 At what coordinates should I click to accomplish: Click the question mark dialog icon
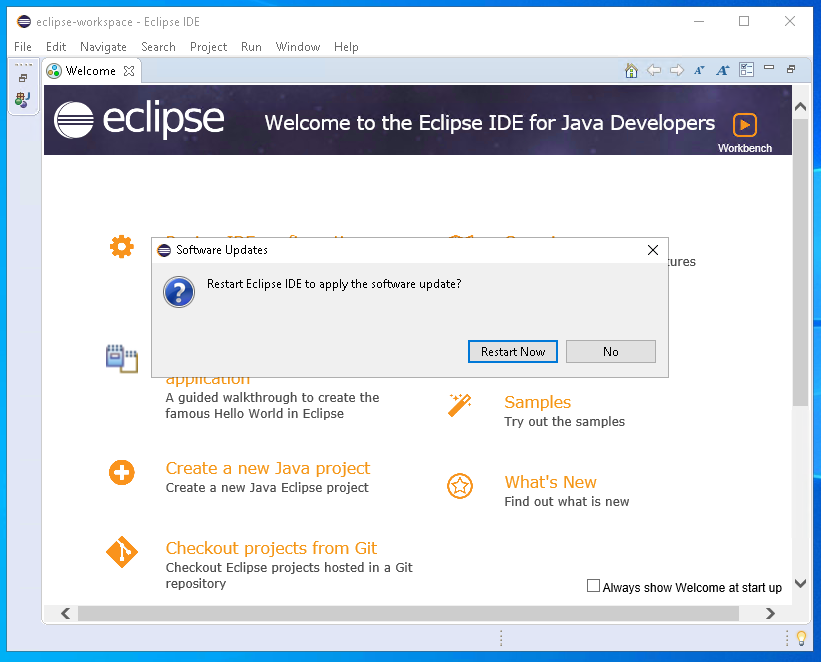point(179,292)
